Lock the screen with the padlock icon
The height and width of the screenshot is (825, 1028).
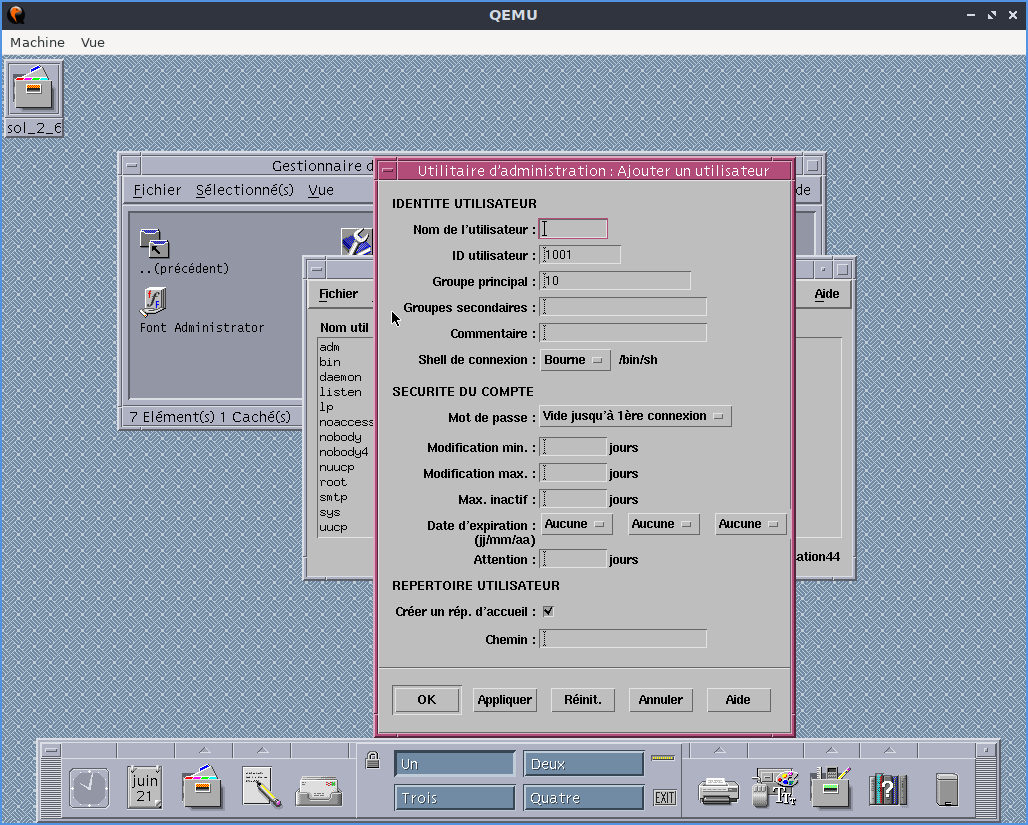(x=372, y=760)
